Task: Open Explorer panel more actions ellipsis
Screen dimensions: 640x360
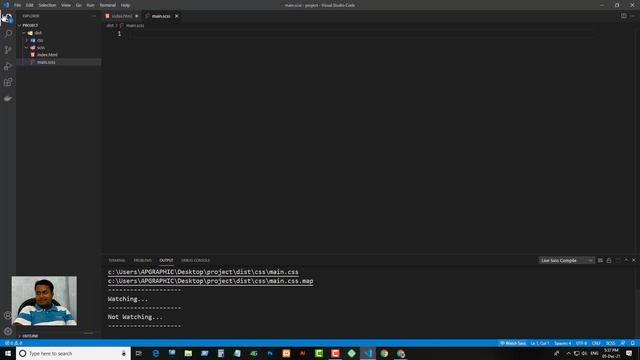Action: coord(93,16)
